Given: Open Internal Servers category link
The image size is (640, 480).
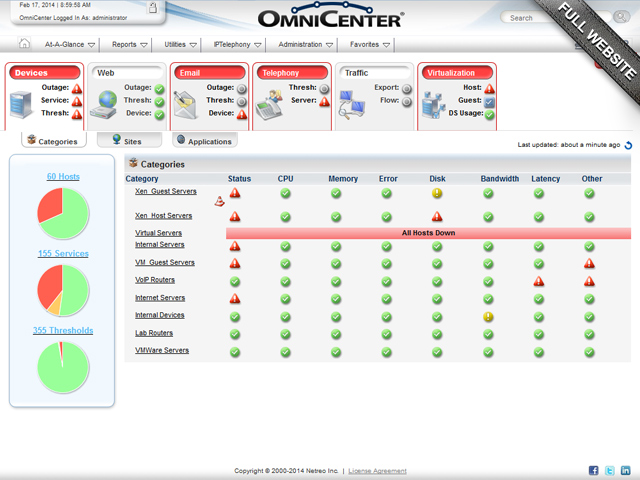Looking at the screenshot, I should [x=160, y=244].
